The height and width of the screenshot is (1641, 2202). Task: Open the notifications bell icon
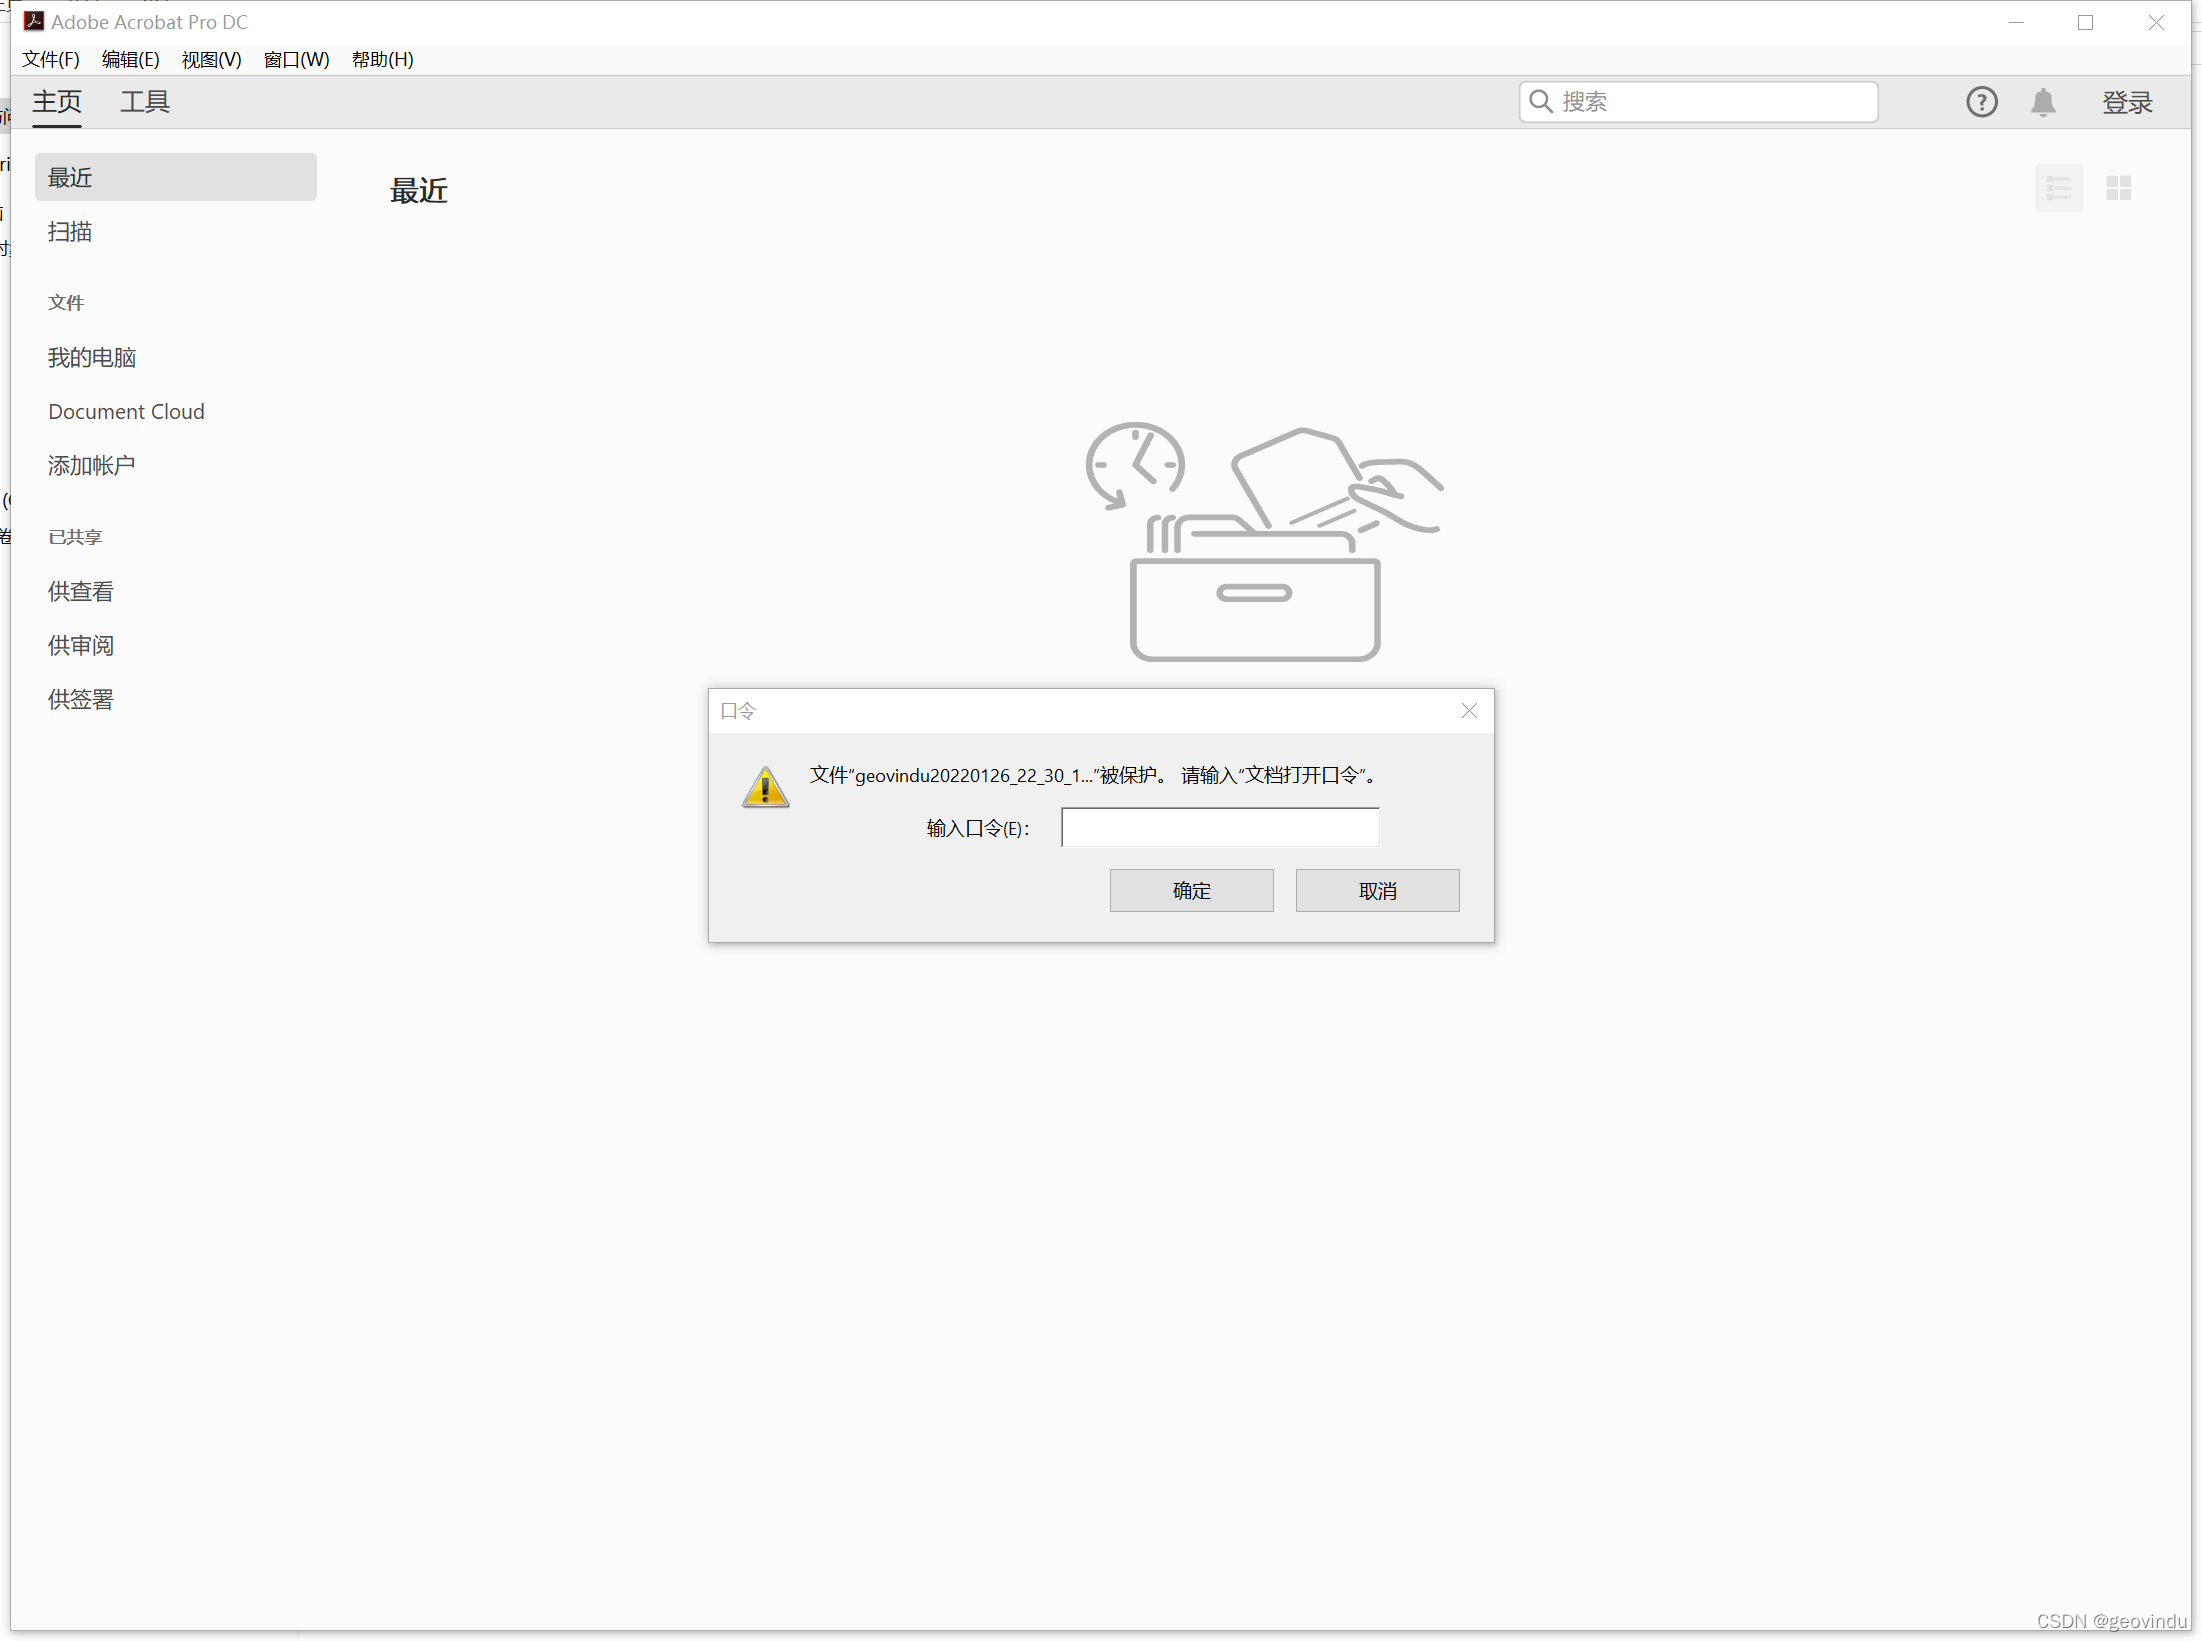[x=2042, y=102]
